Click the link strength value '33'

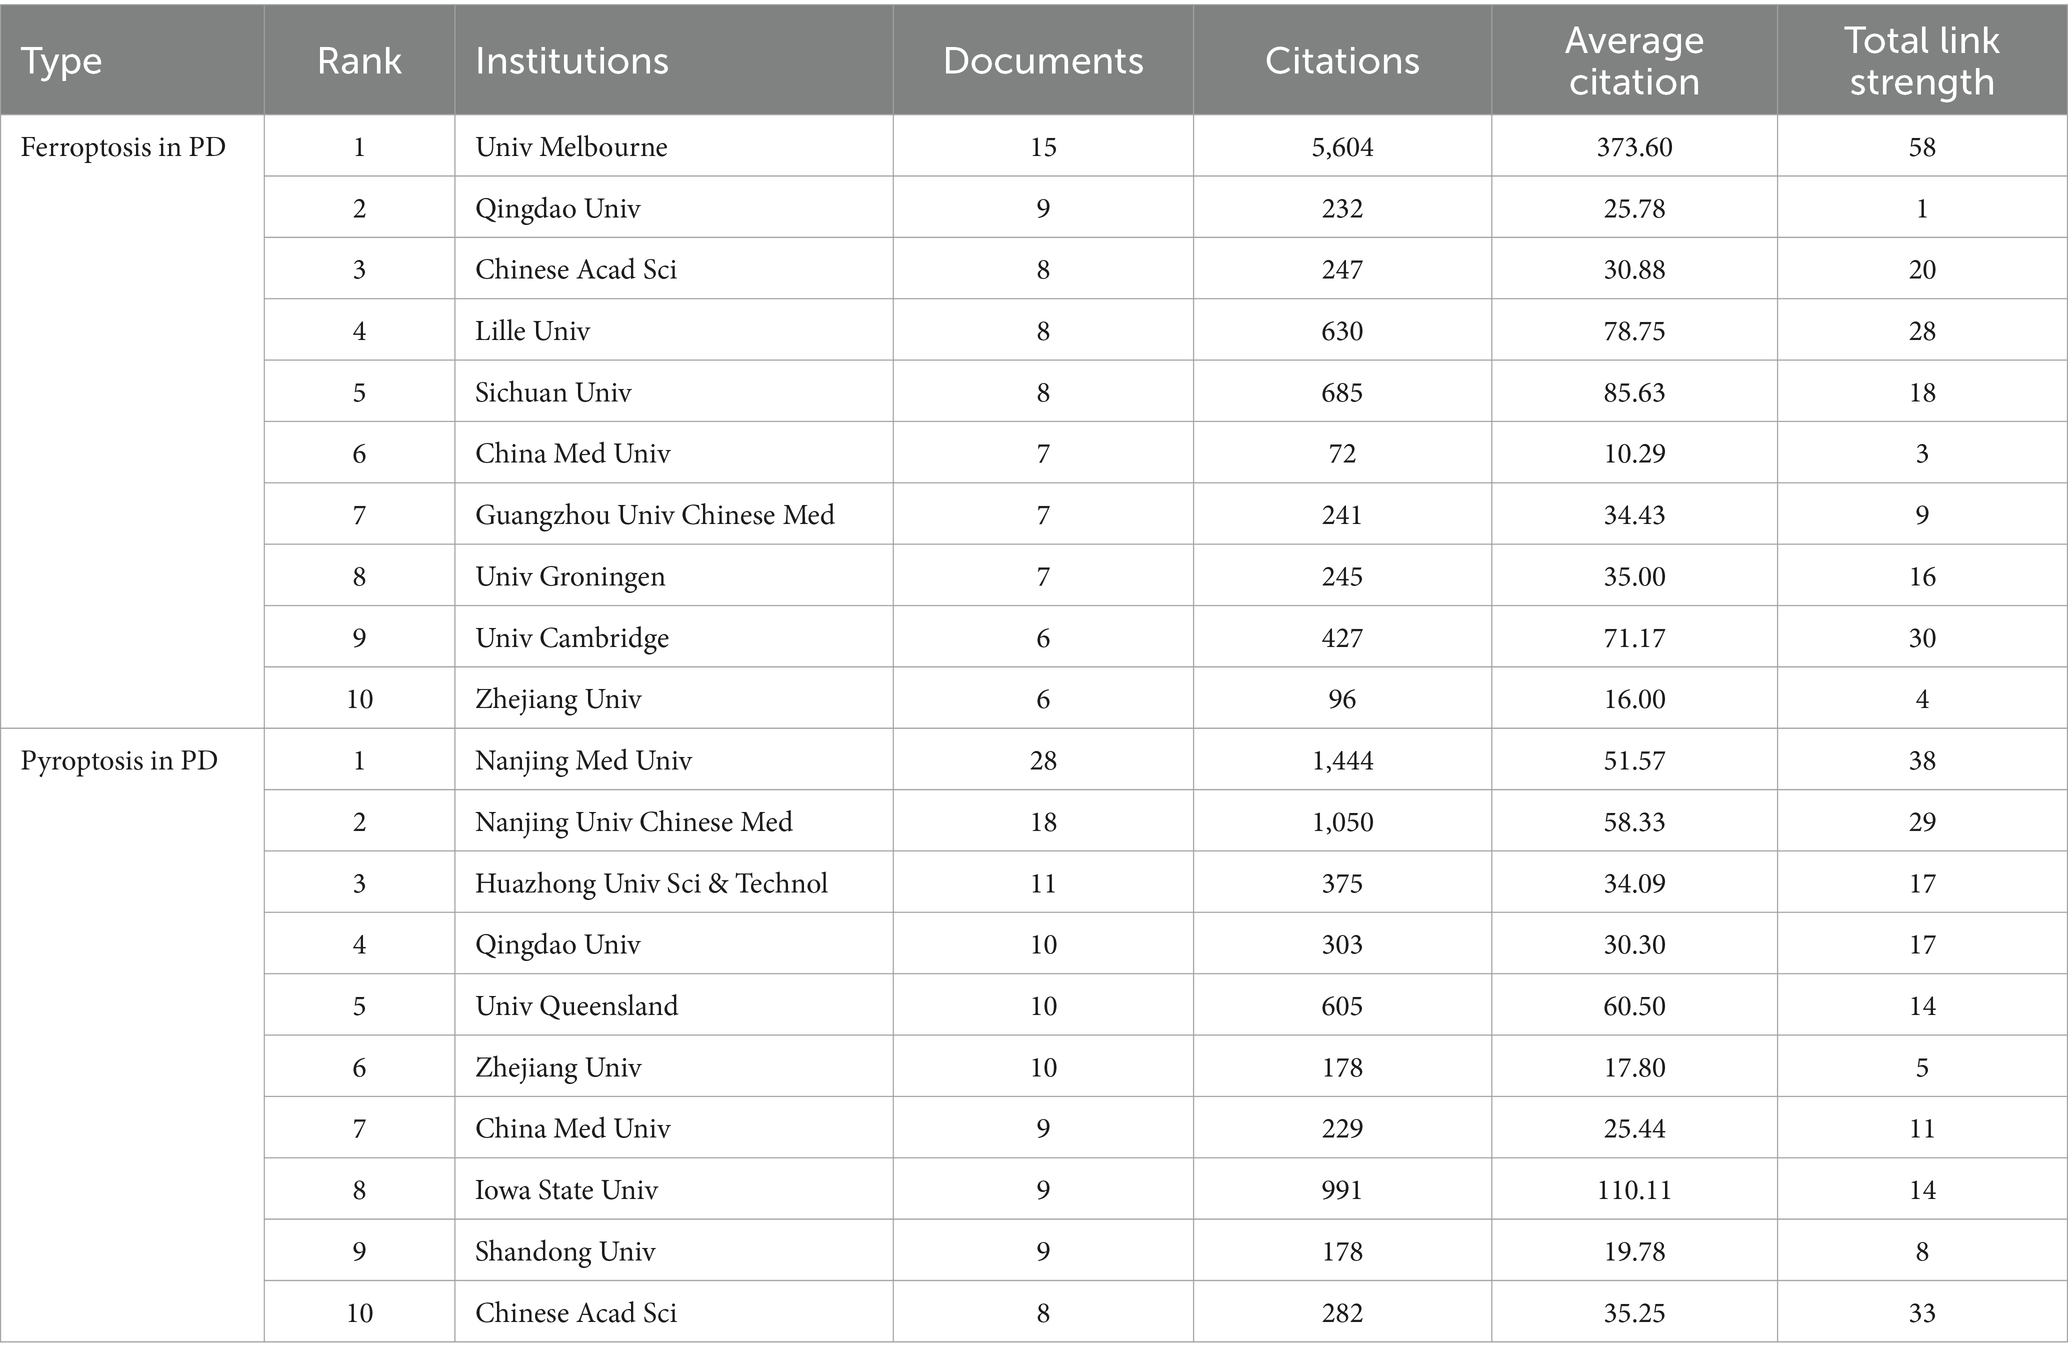tap(1922, 1314)
